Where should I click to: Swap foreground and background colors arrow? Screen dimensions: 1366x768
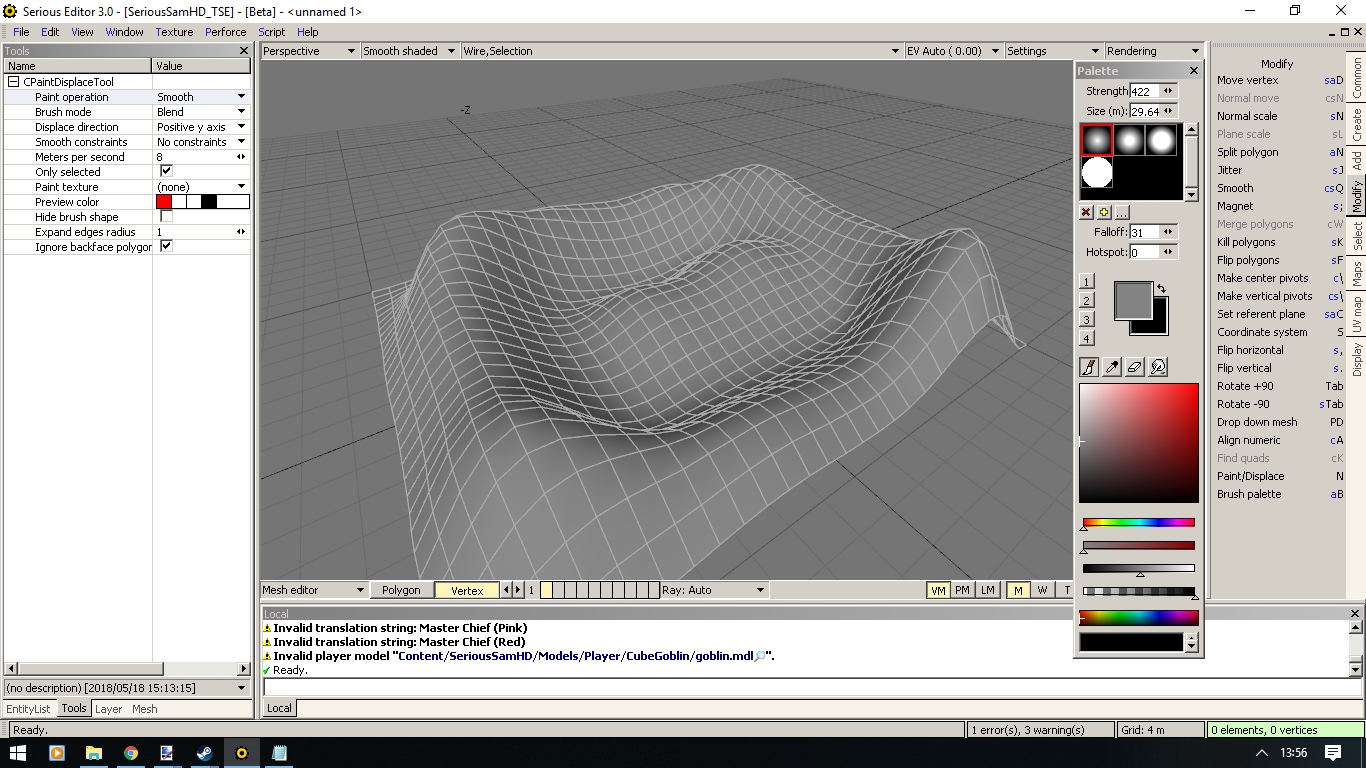tap(1161, 289)
